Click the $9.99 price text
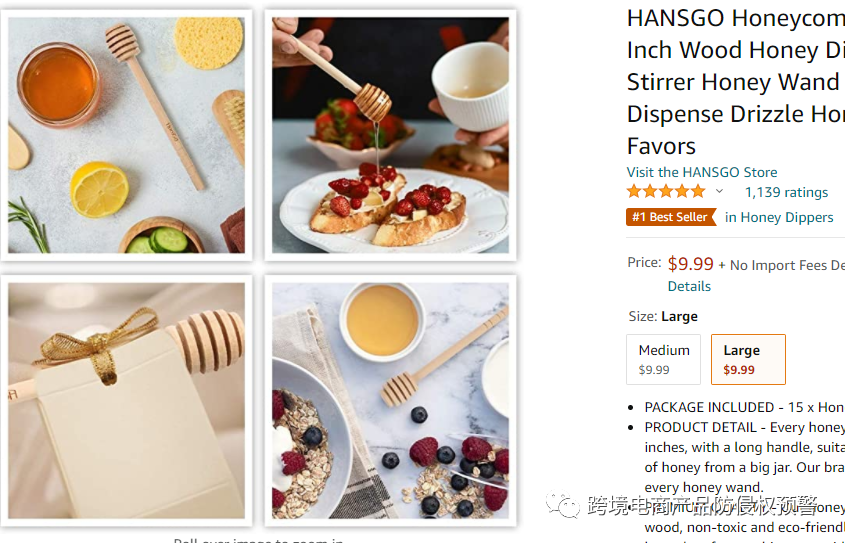Image resolution: width=845 pixels, height=543 pixels. [690, 264]
